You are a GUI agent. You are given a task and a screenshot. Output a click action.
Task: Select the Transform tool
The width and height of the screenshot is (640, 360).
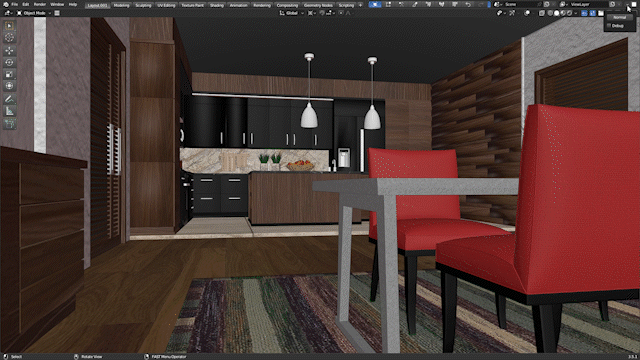pos(9,86)
